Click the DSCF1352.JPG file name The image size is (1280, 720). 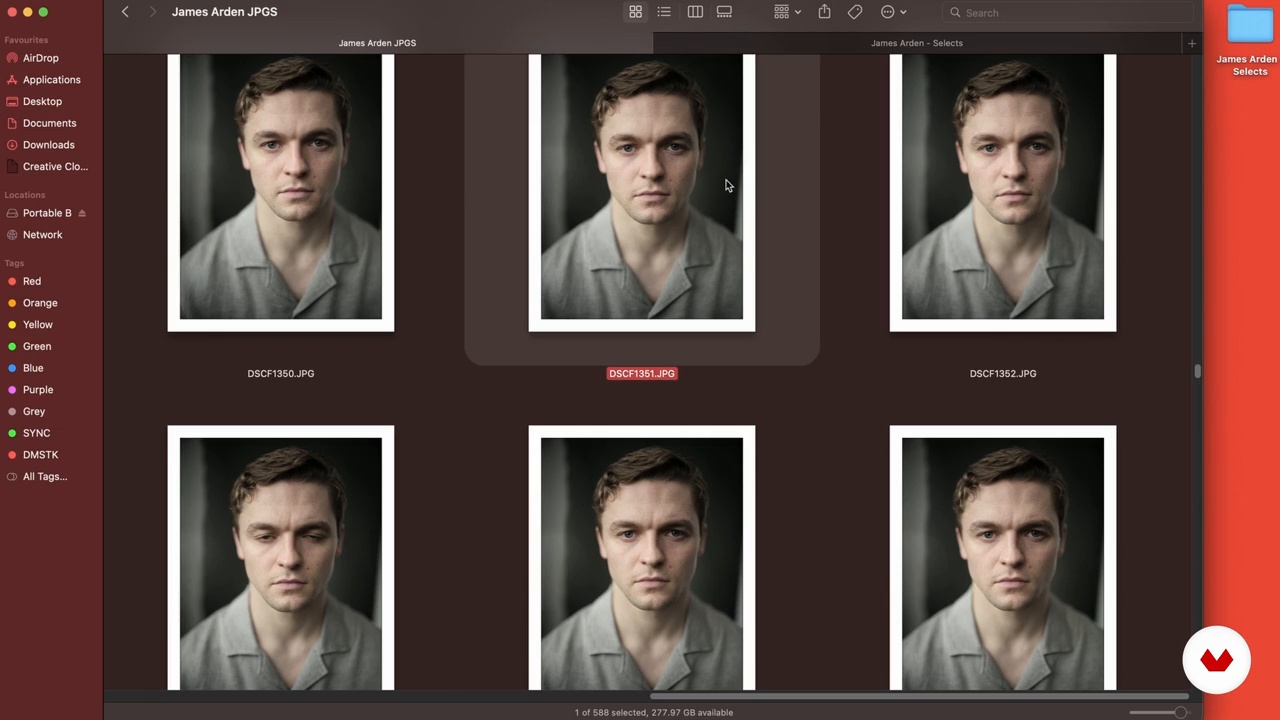pyautogui.click(x=1003, y=373)
